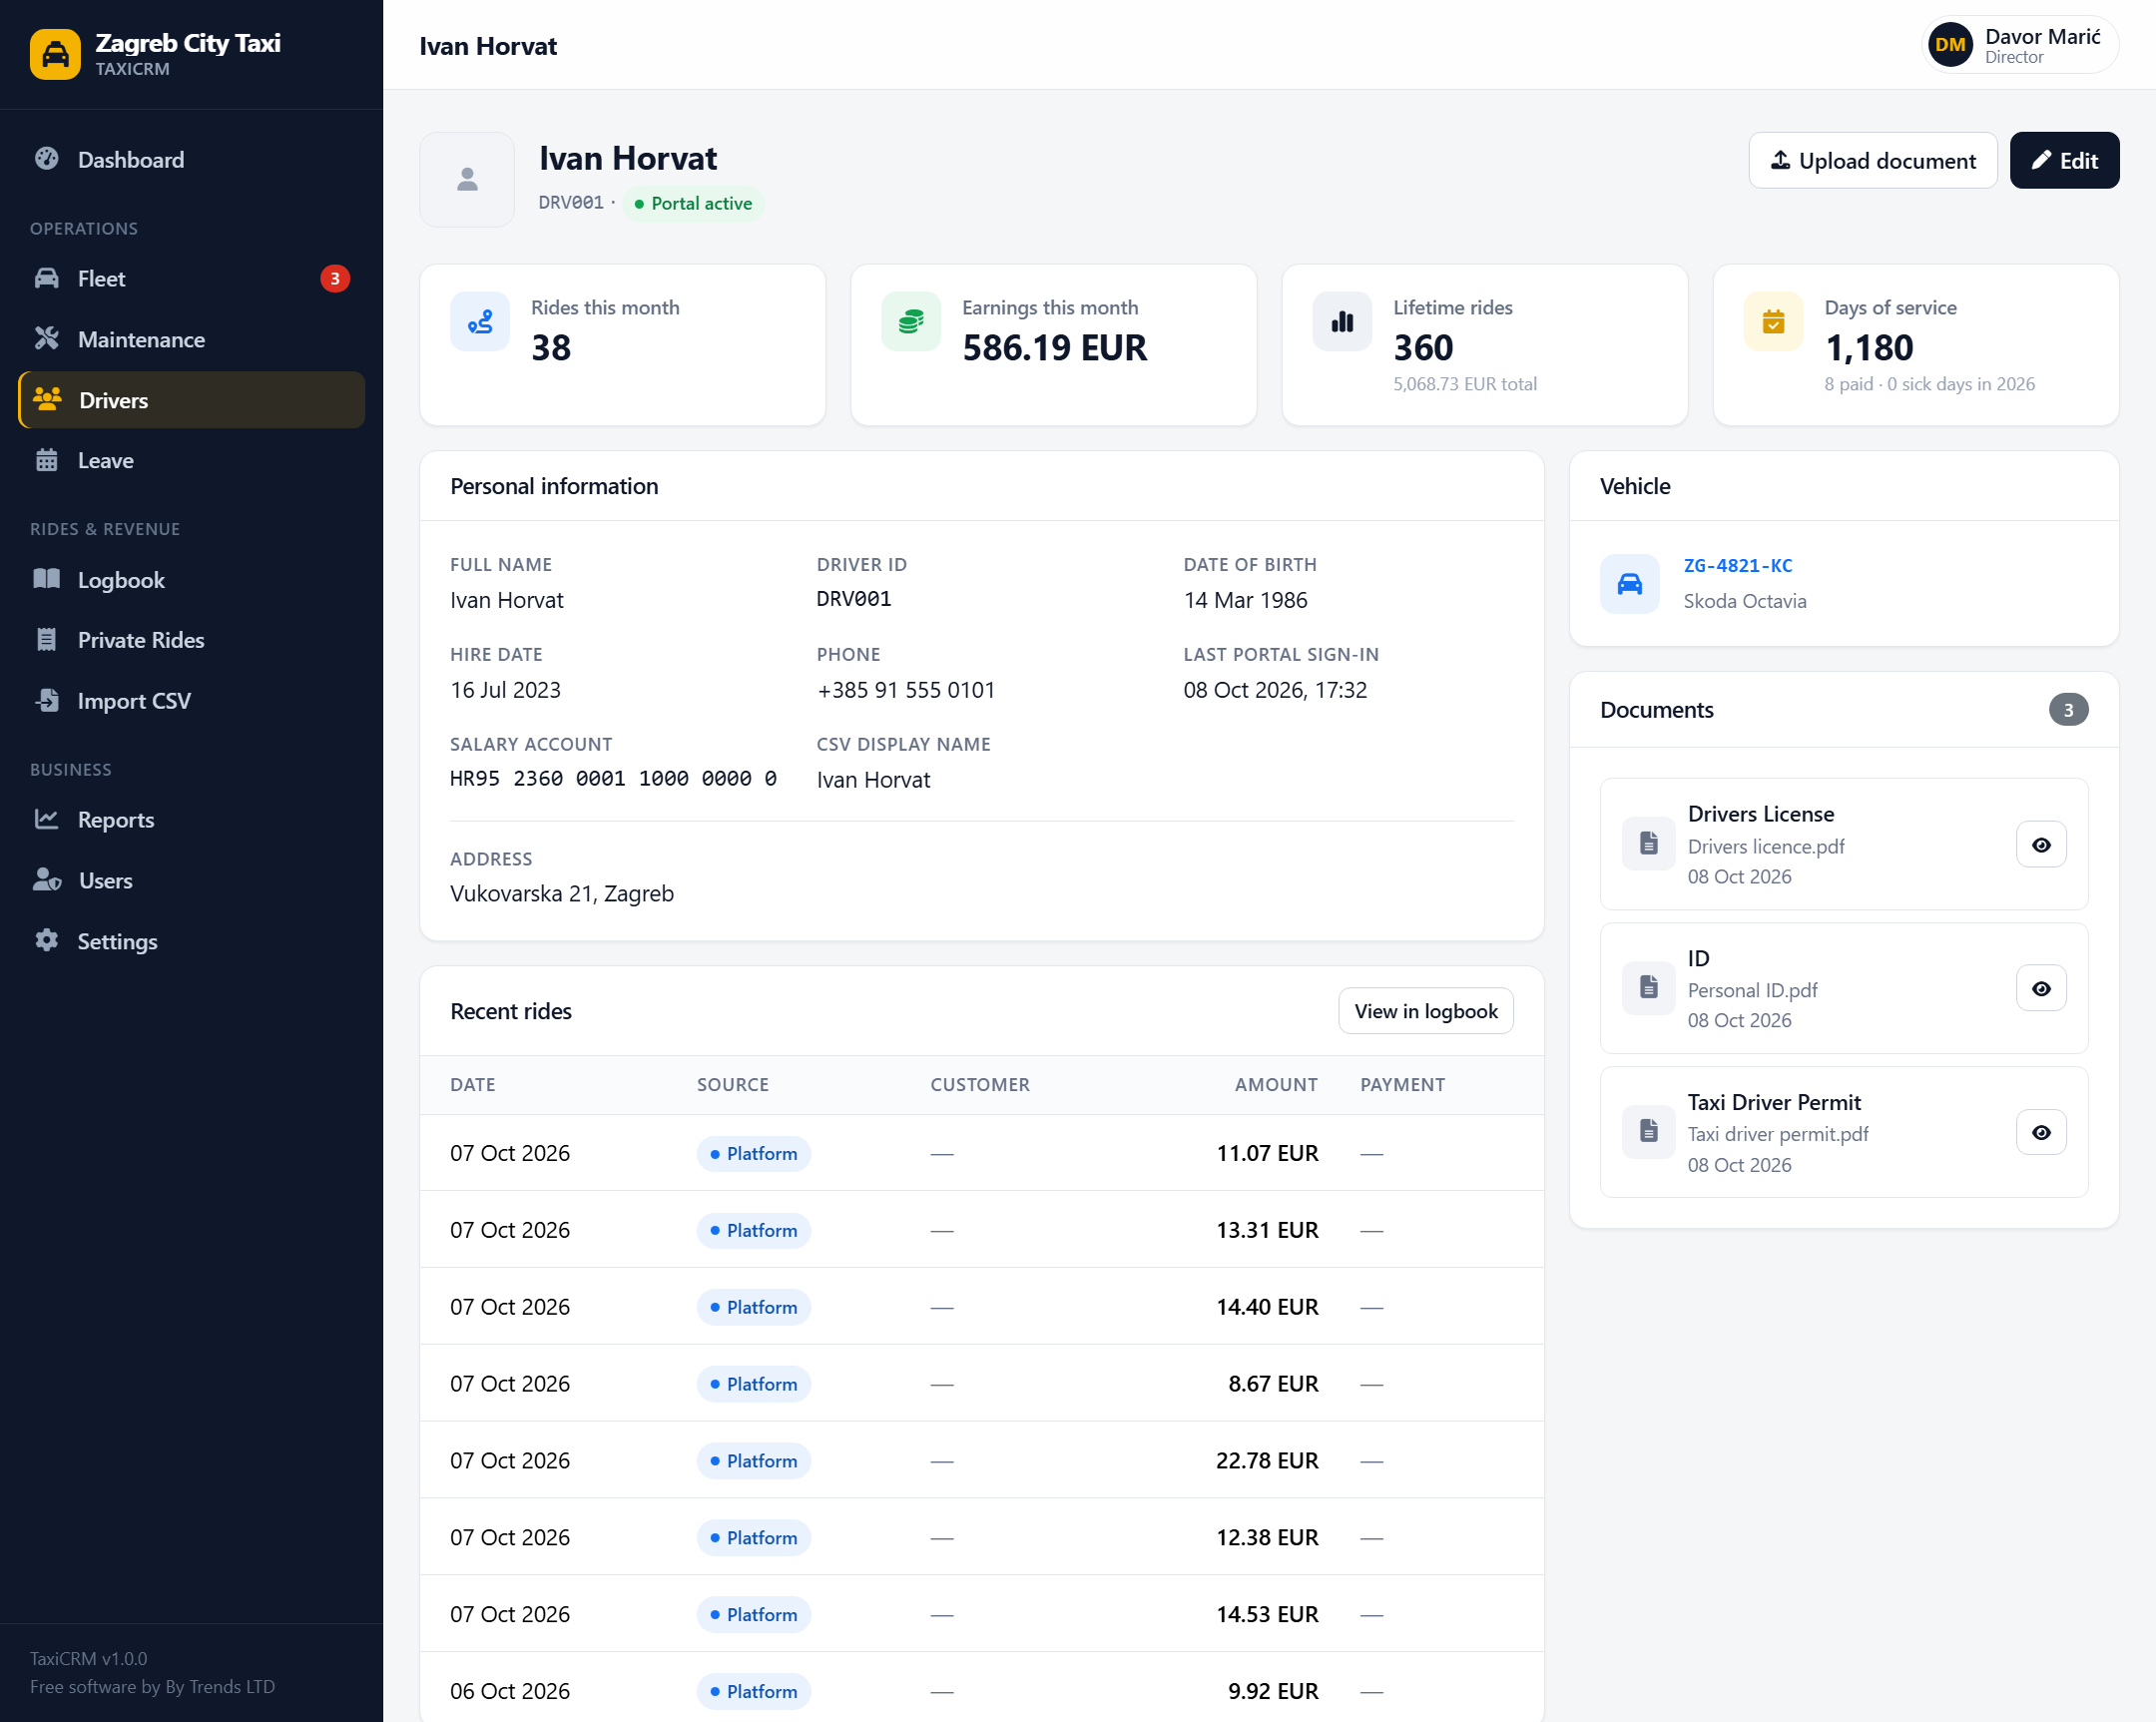Open Settings page
2156x1722 pixels.
coord(191,941)
